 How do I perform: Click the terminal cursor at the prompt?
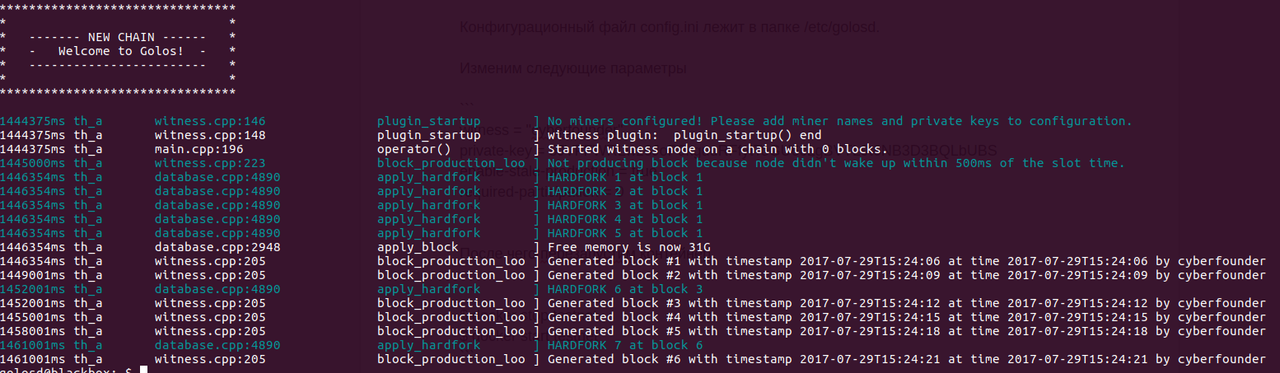pos(144,370)
